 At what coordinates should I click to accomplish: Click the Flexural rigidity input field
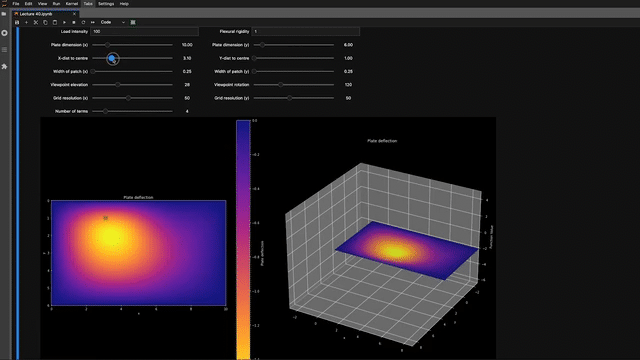pos(306,31)
